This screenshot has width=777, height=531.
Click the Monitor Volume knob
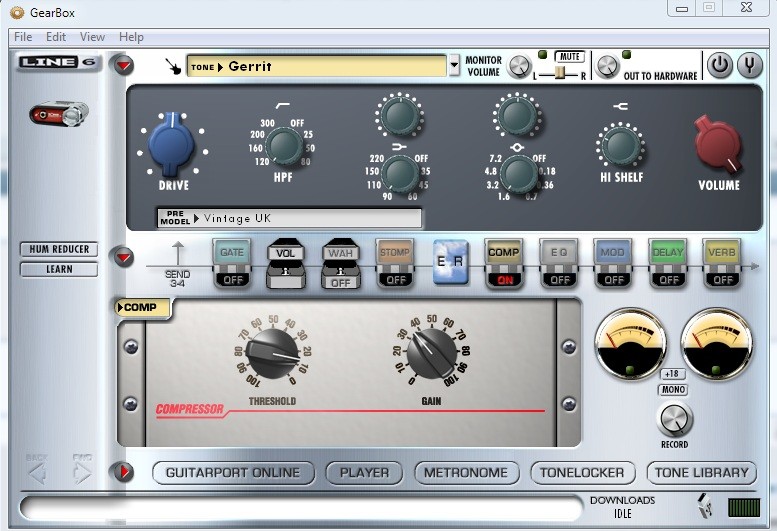pos(519,66)
